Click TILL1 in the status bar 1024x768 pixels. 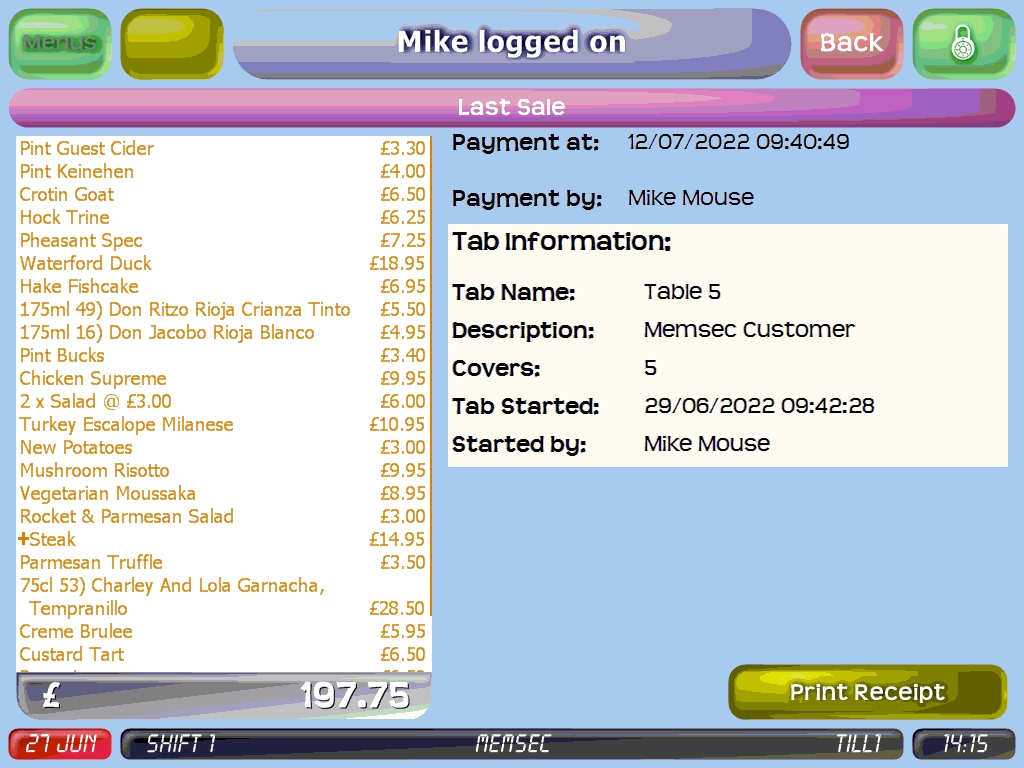point(858,744)
